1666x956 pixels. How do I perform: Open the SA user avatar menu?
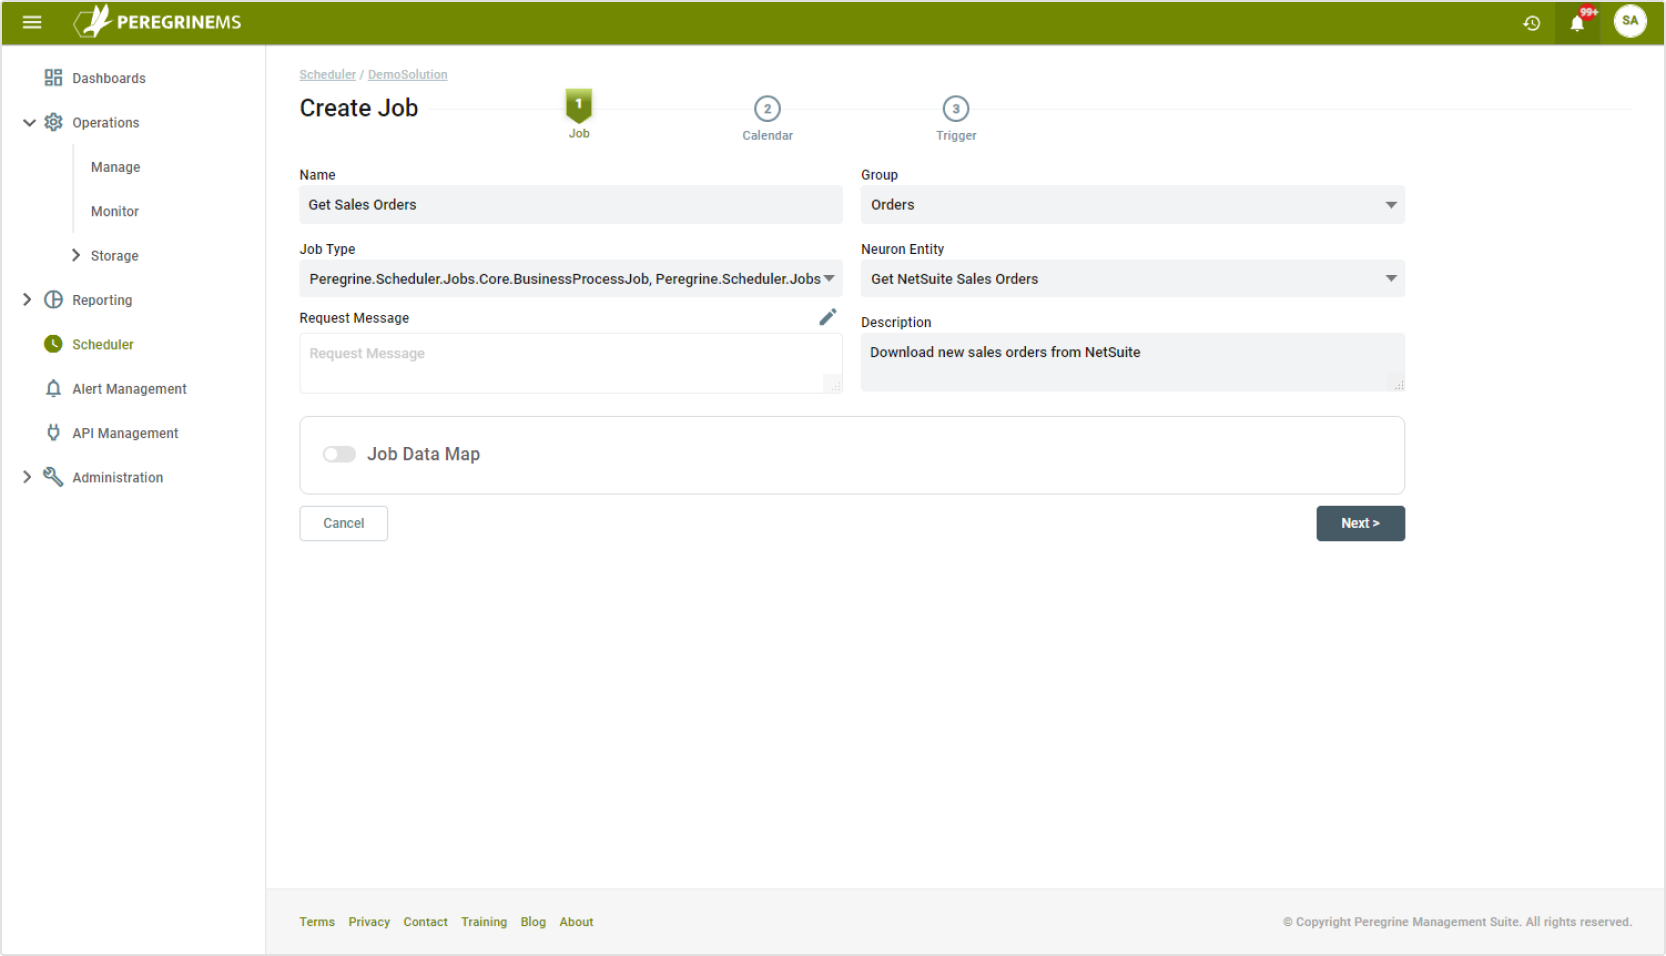coord(1630,21)
